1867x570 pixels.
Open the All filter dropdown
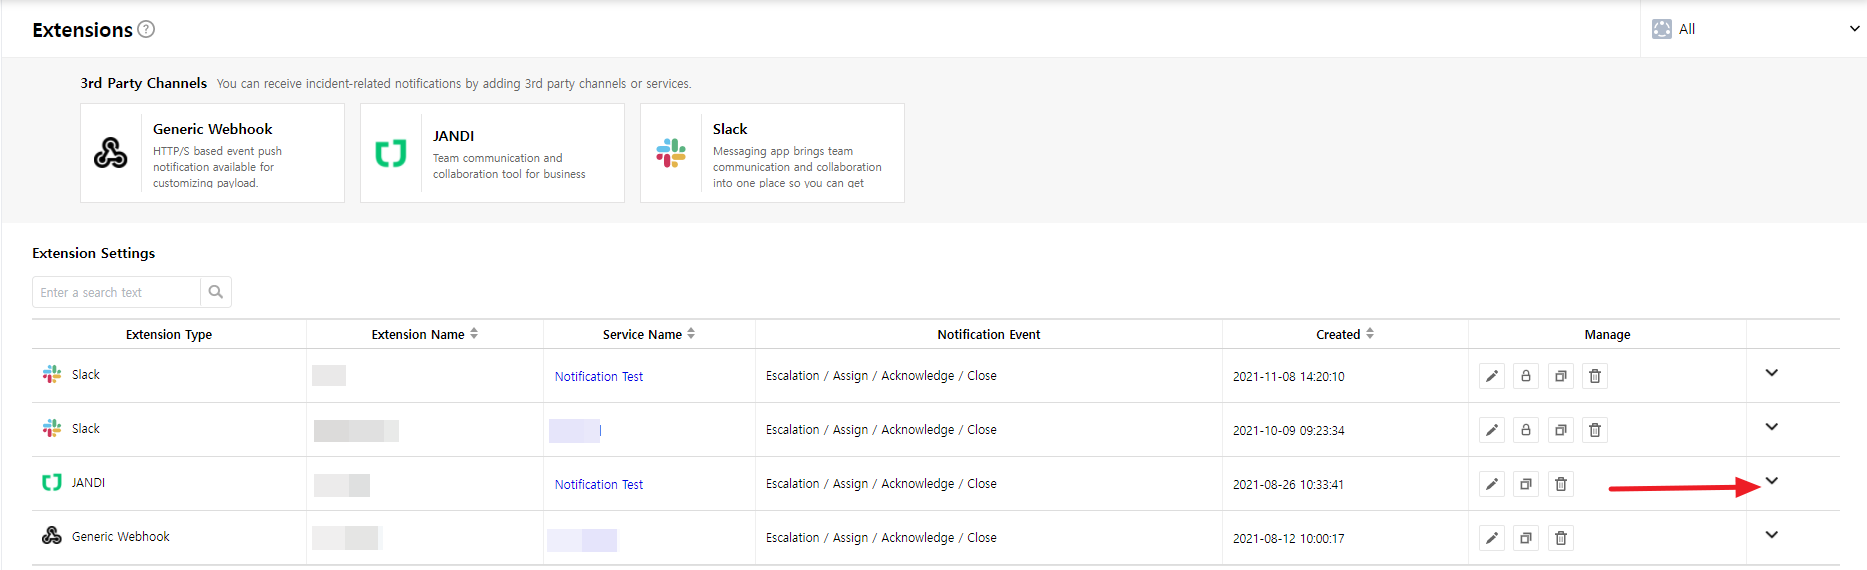click(1754, 29)
